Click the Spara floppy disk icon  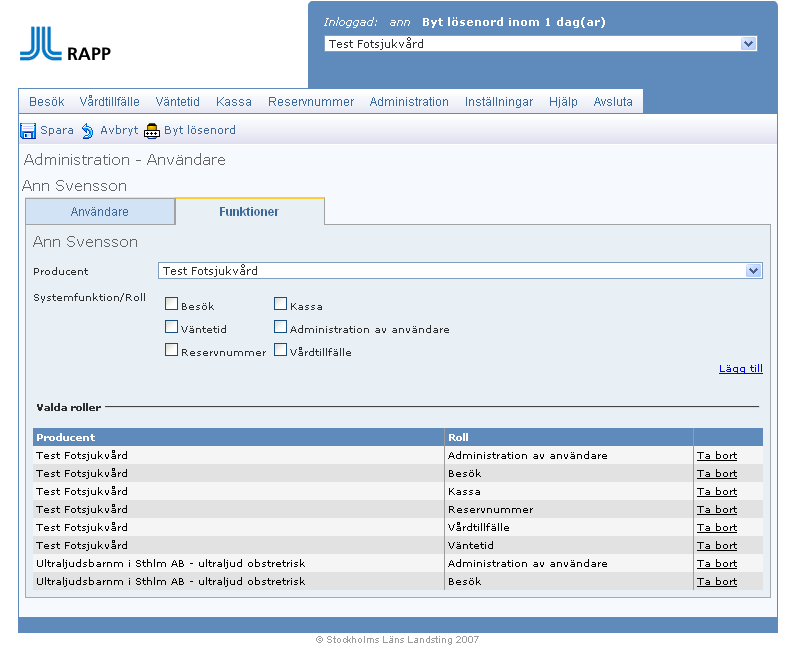click(28, 131)
